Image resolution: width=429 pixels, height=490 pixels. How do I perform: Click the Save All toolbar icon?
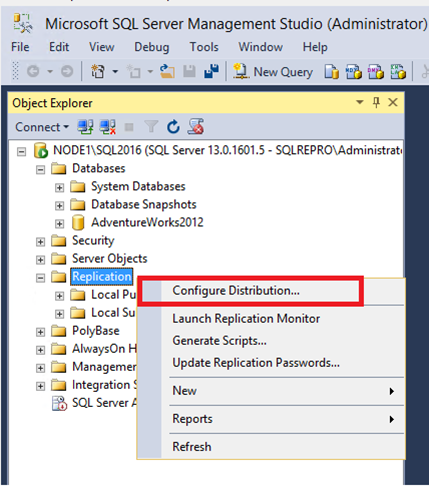(211, 71)
